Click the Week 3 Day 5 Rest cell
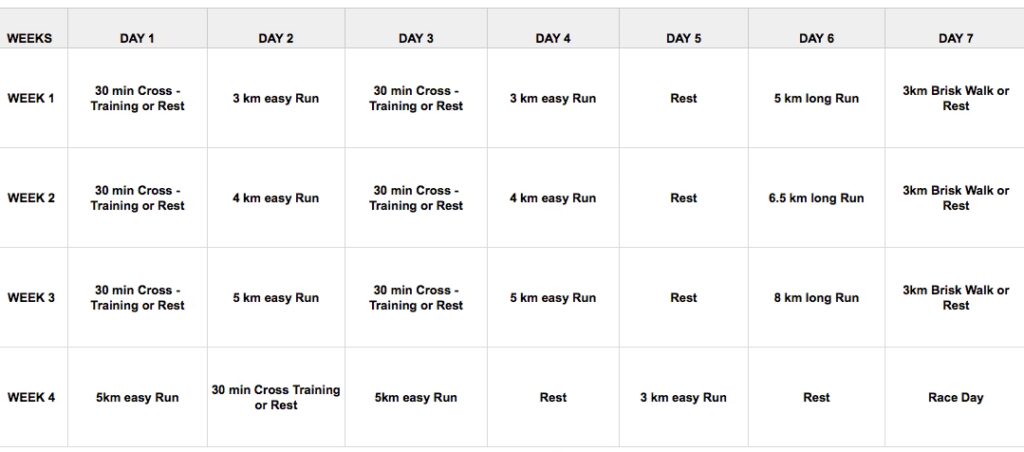 click(684, 298)
